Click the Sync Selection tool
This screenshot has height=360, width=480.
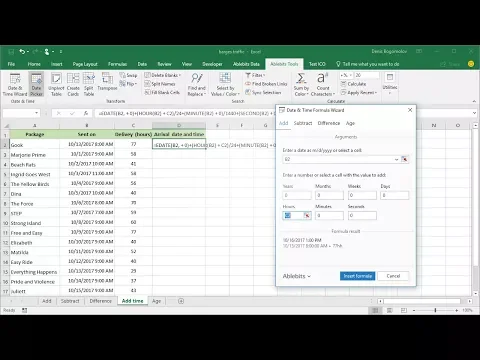click(263, 92)
